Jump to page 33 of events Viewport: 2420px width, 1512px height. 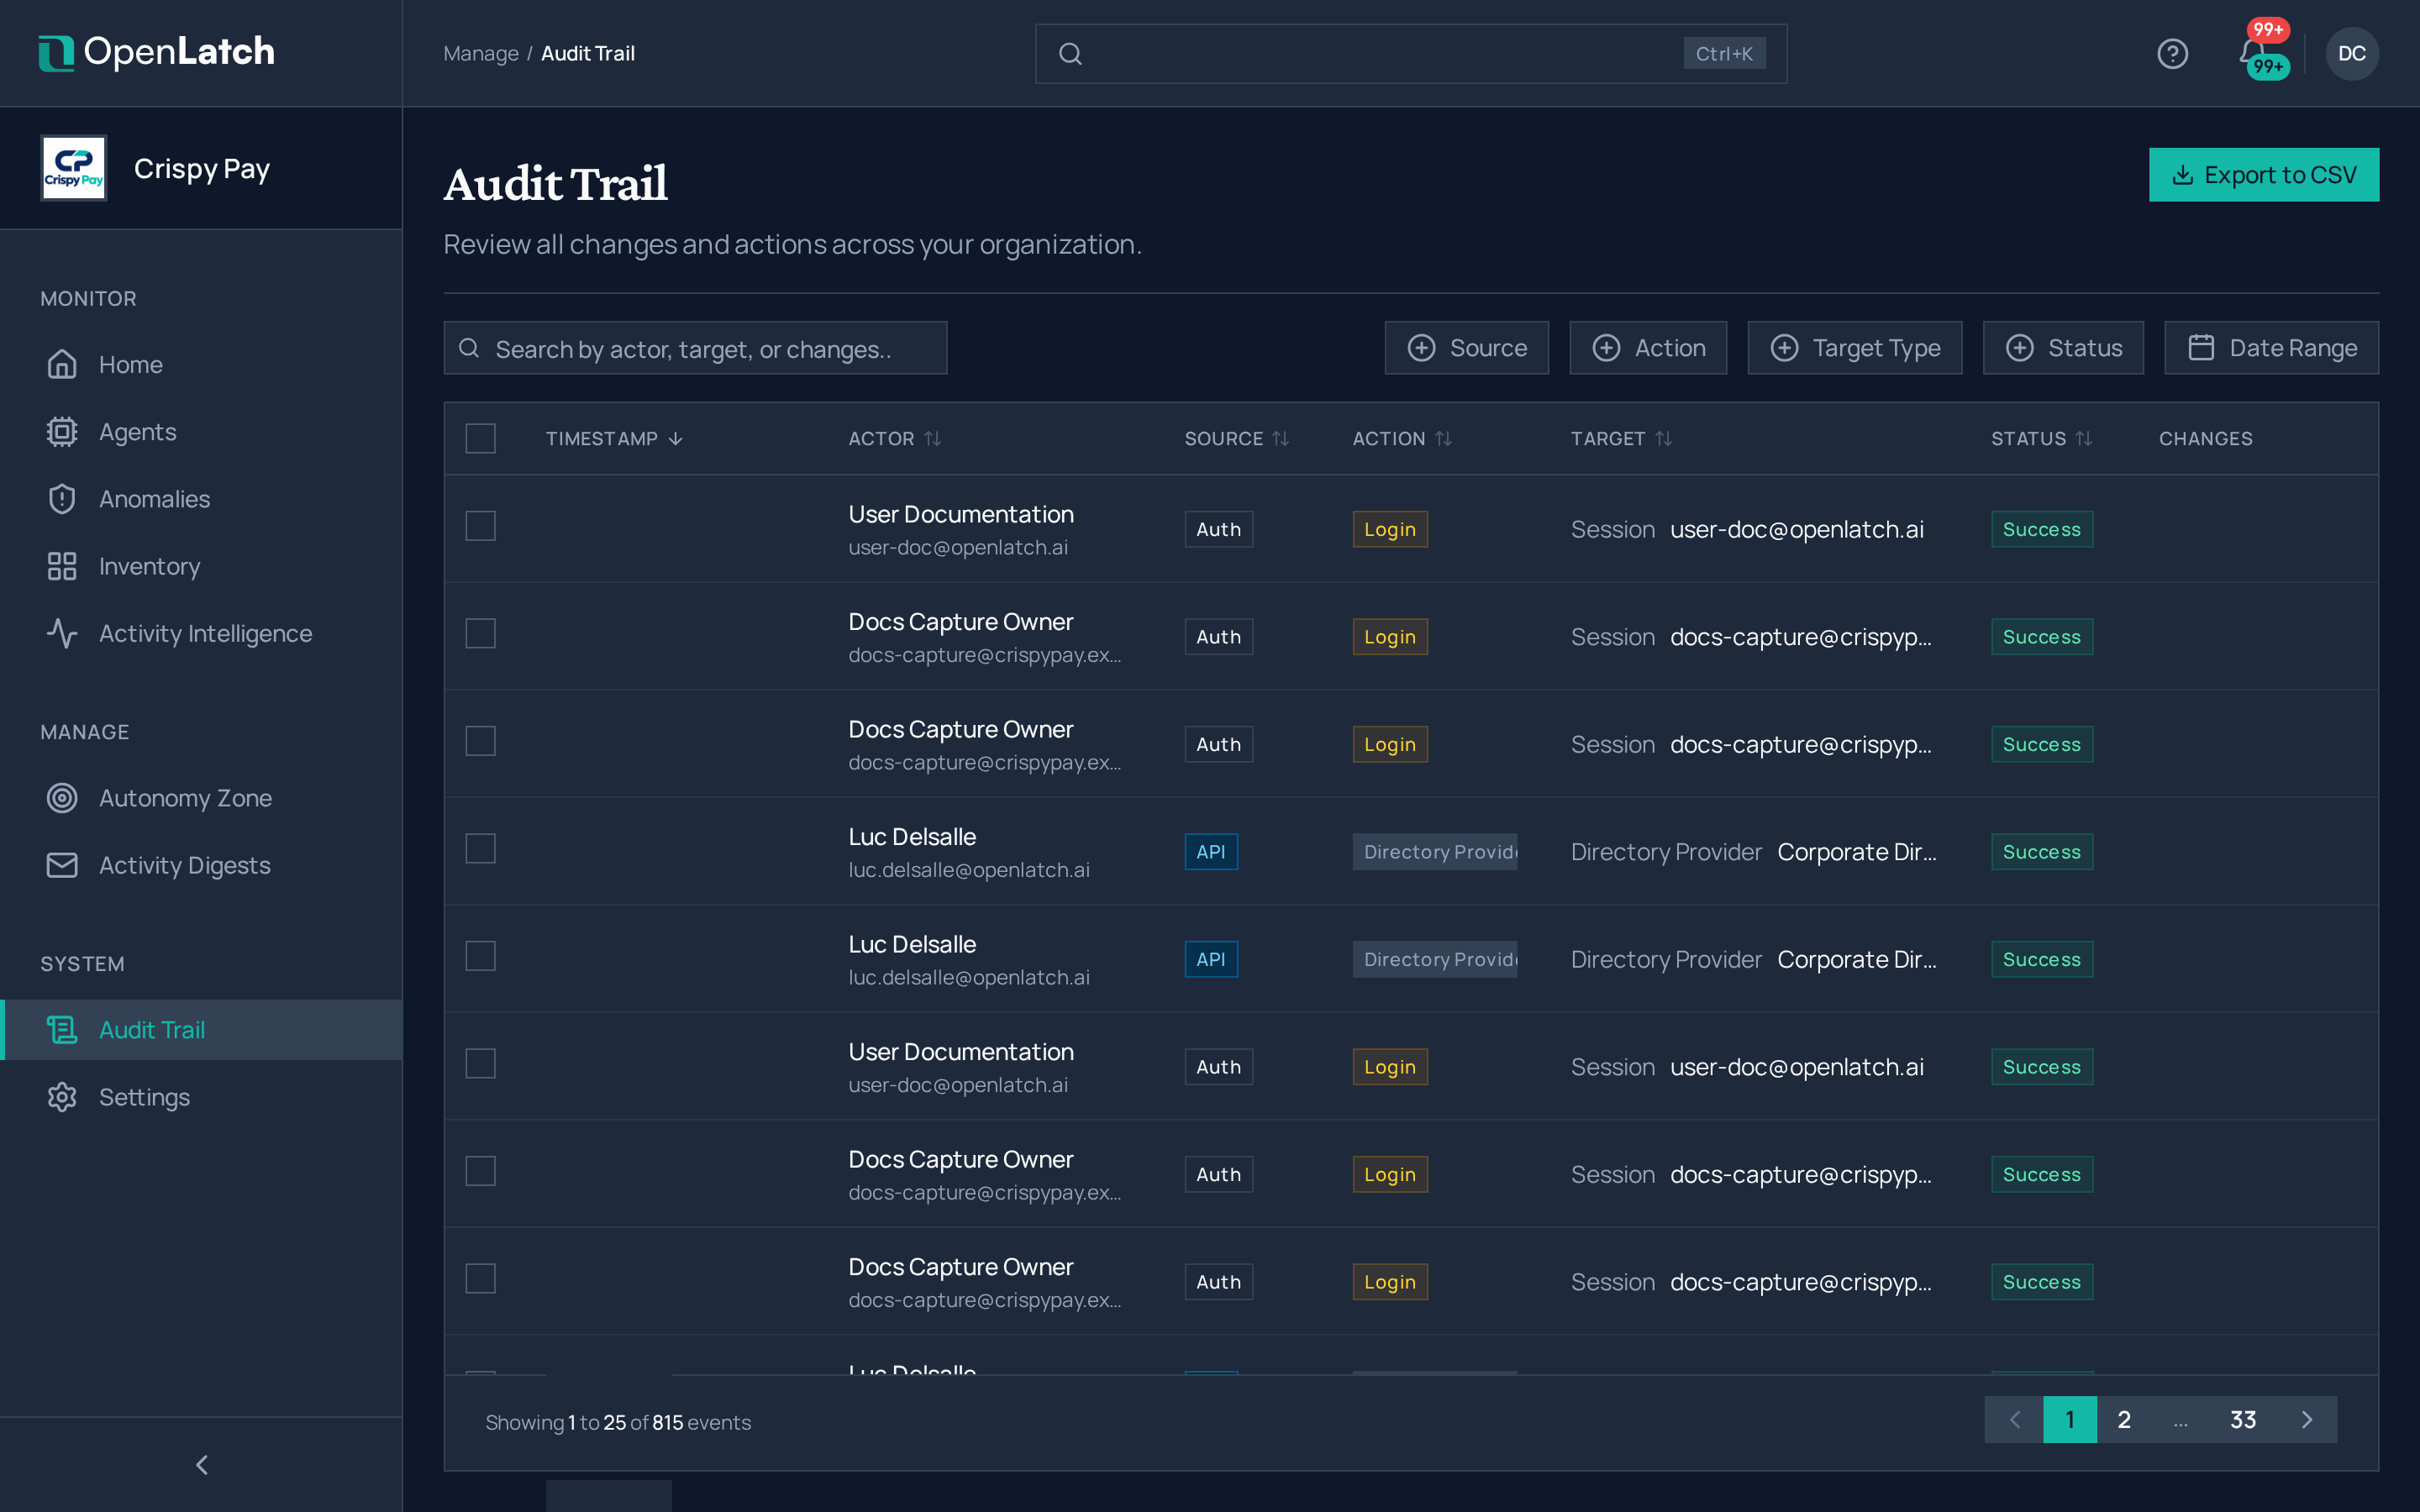click(2242, 1419)
